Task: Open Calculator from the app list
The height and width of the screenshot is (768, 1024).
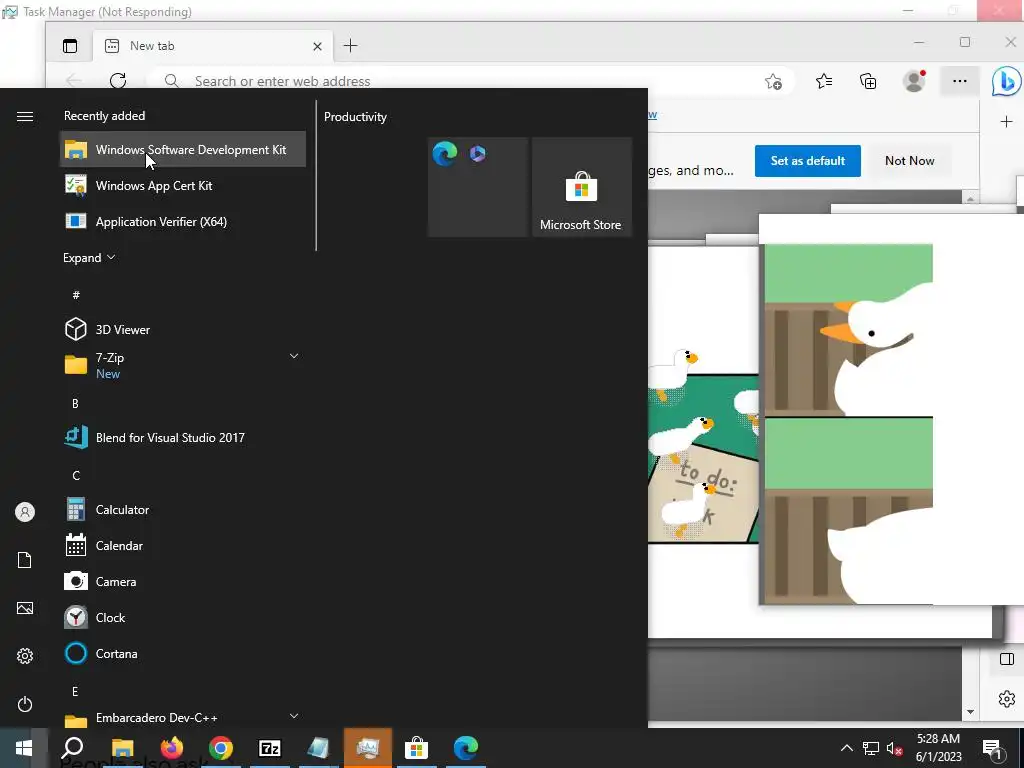Action: (183, 509)
